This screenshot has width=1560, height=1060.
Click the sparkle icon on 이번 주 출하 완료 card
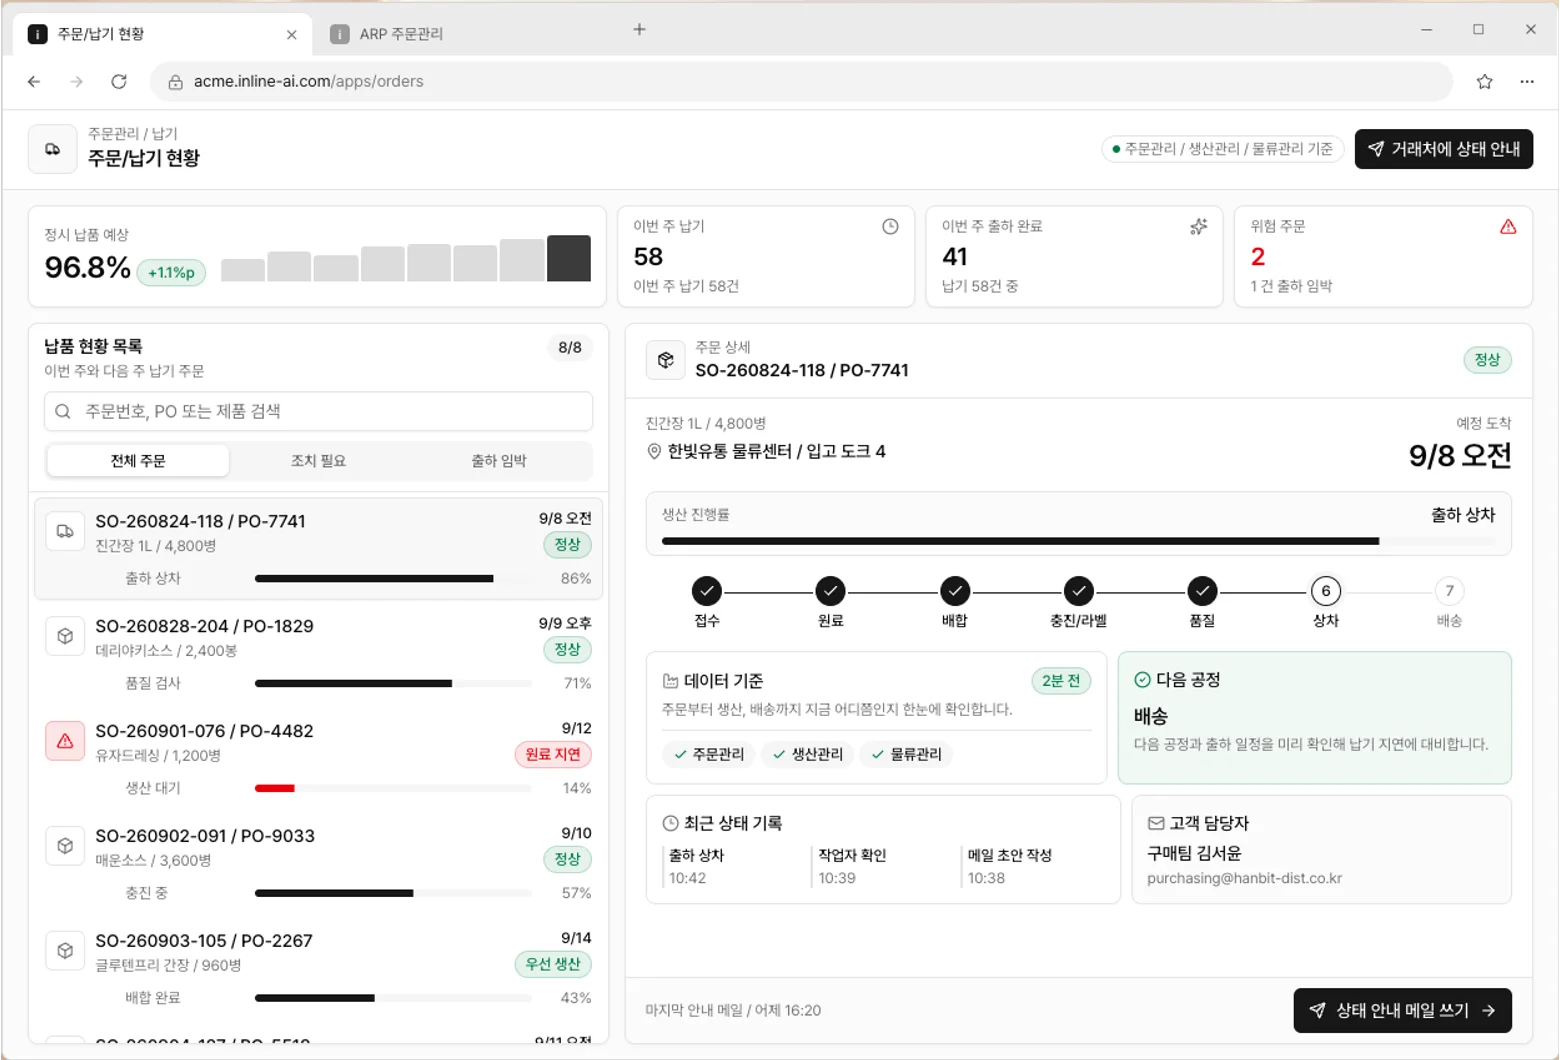[1198, 227]
